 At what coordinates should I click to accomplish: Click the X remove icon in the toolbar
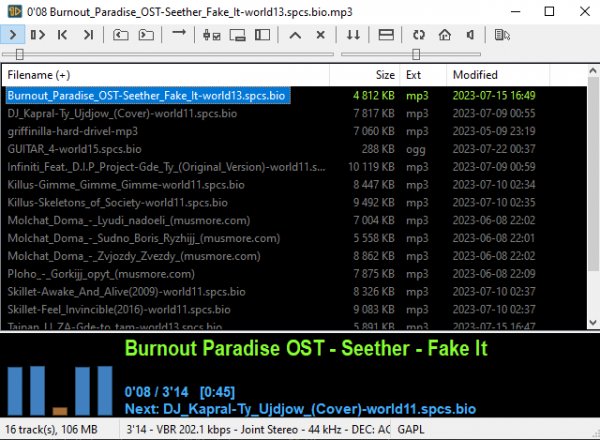coord(321,35)
